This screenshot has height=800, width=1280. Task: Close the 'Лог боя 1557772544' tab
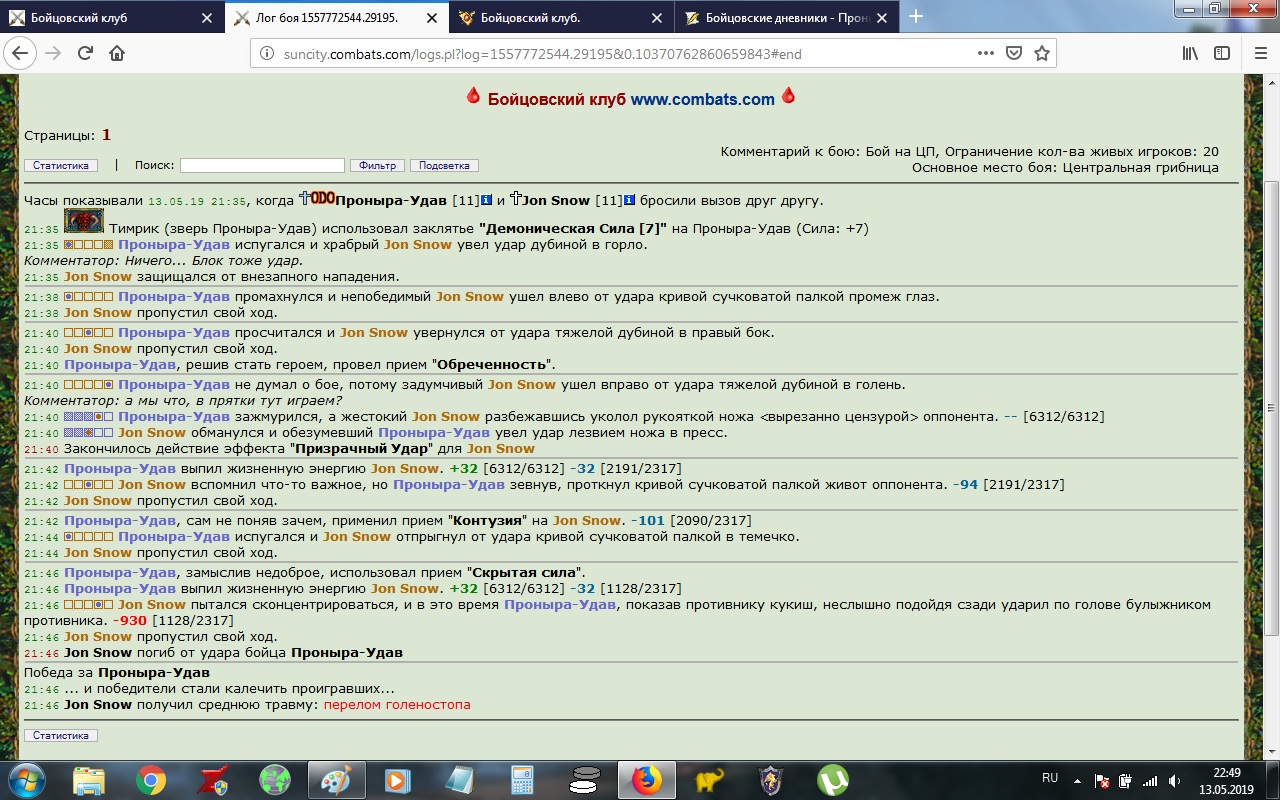pyautogui.click(x=432, y=17)
